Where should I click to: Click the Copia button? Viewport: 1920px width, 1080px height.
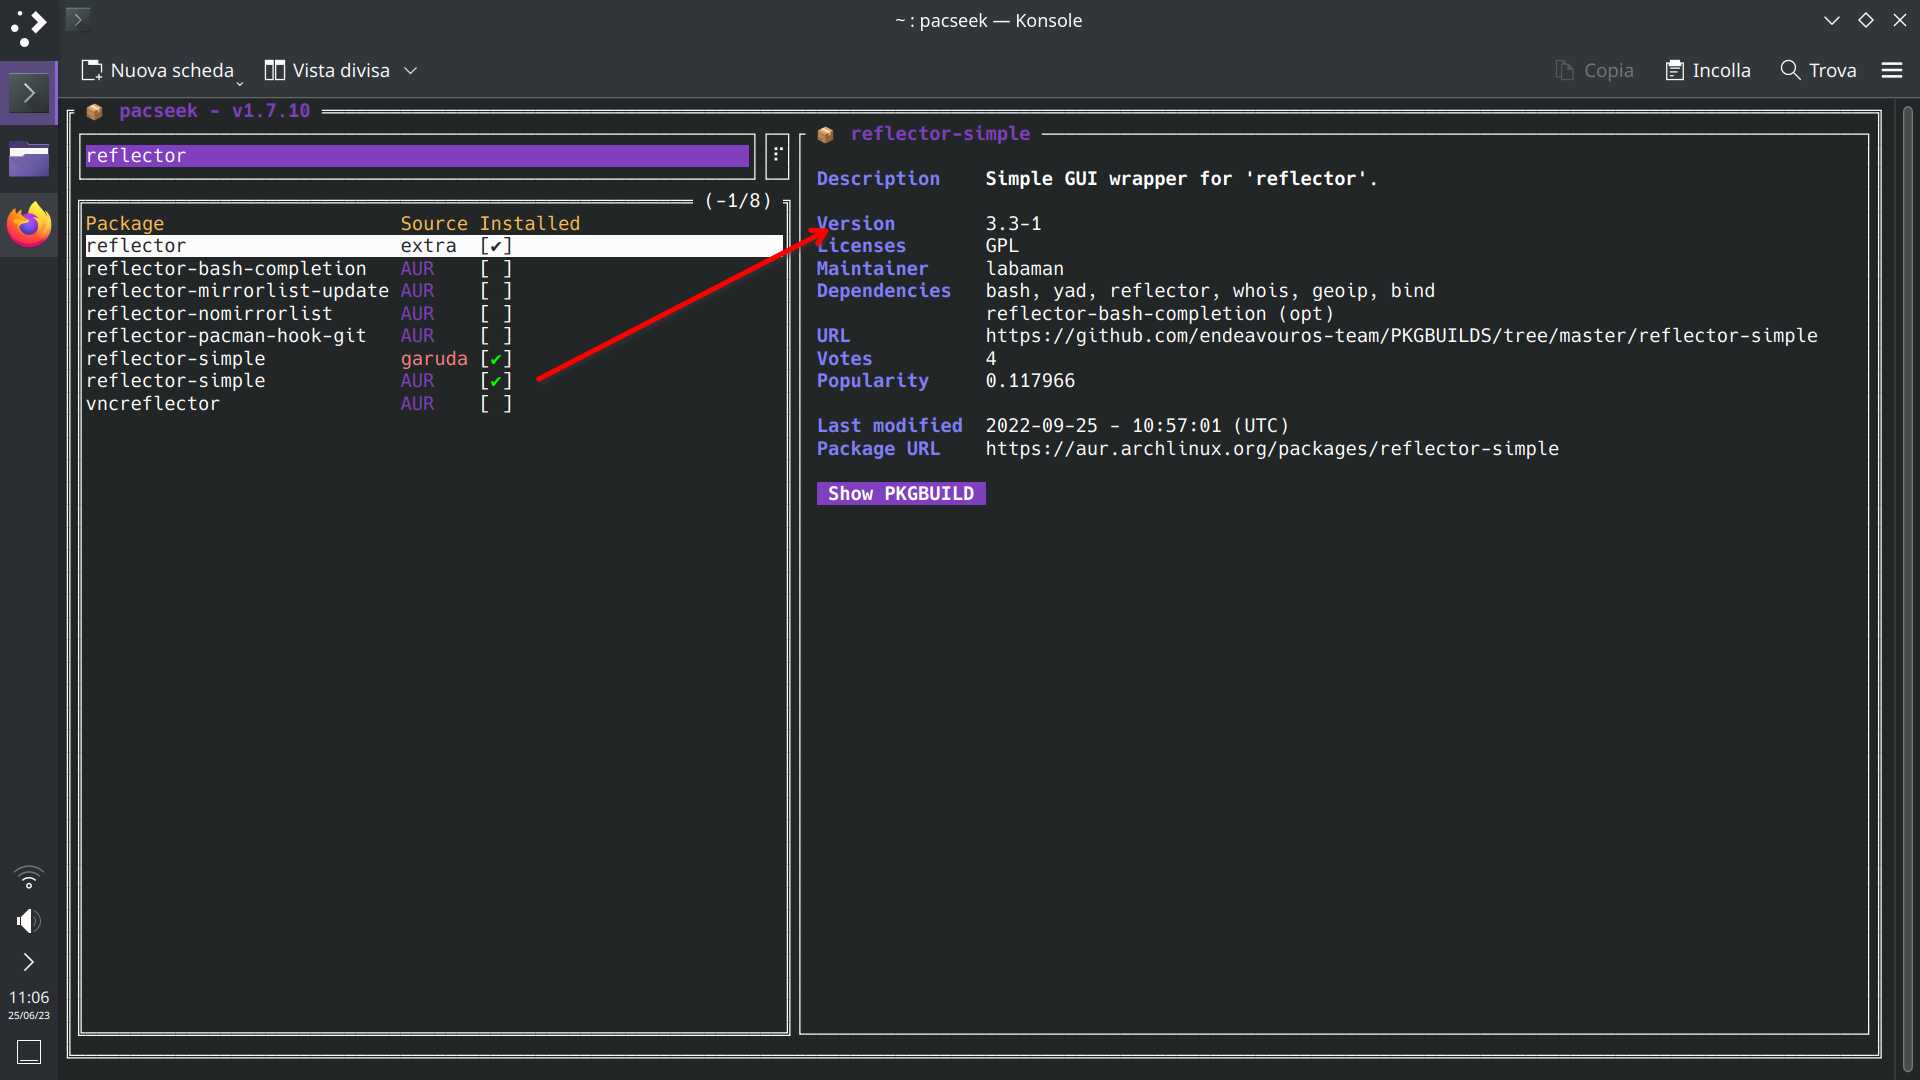tap(1594, 70)
